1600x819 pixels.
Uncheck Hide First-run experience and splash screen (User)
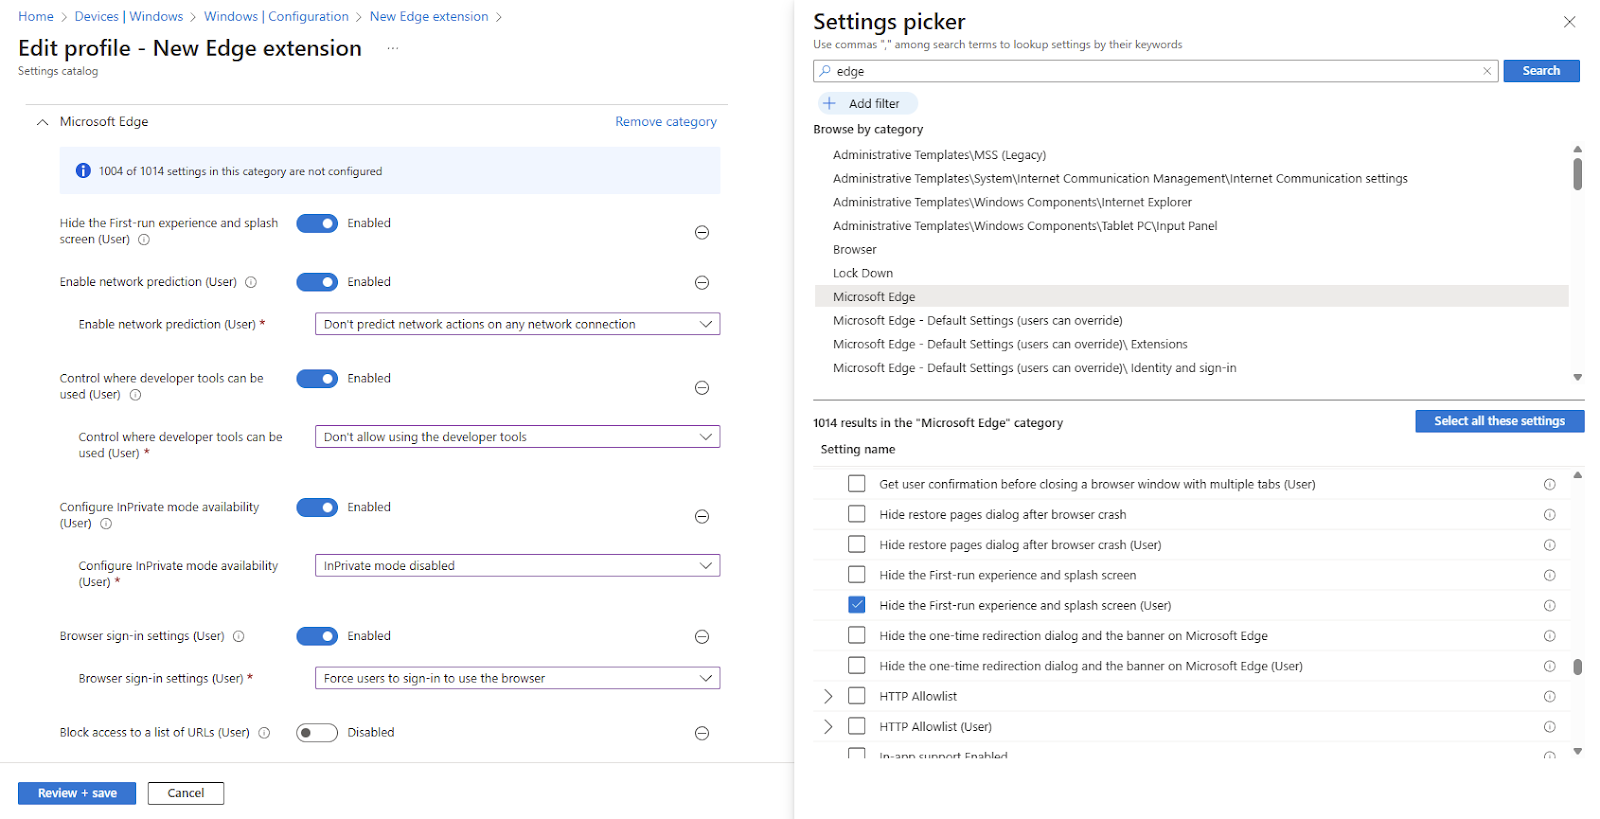pyautogui.click(x=857, y=605)
